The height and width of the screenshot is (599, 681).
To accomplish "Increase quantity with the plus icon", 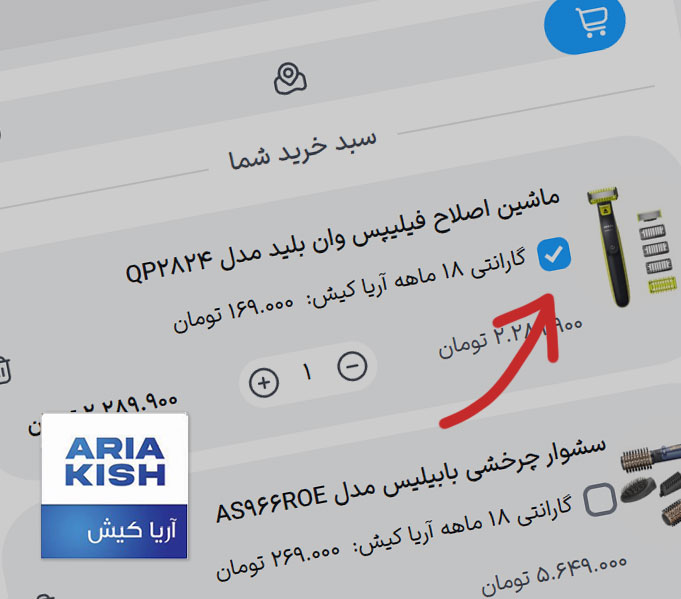I will coord(264,383).
